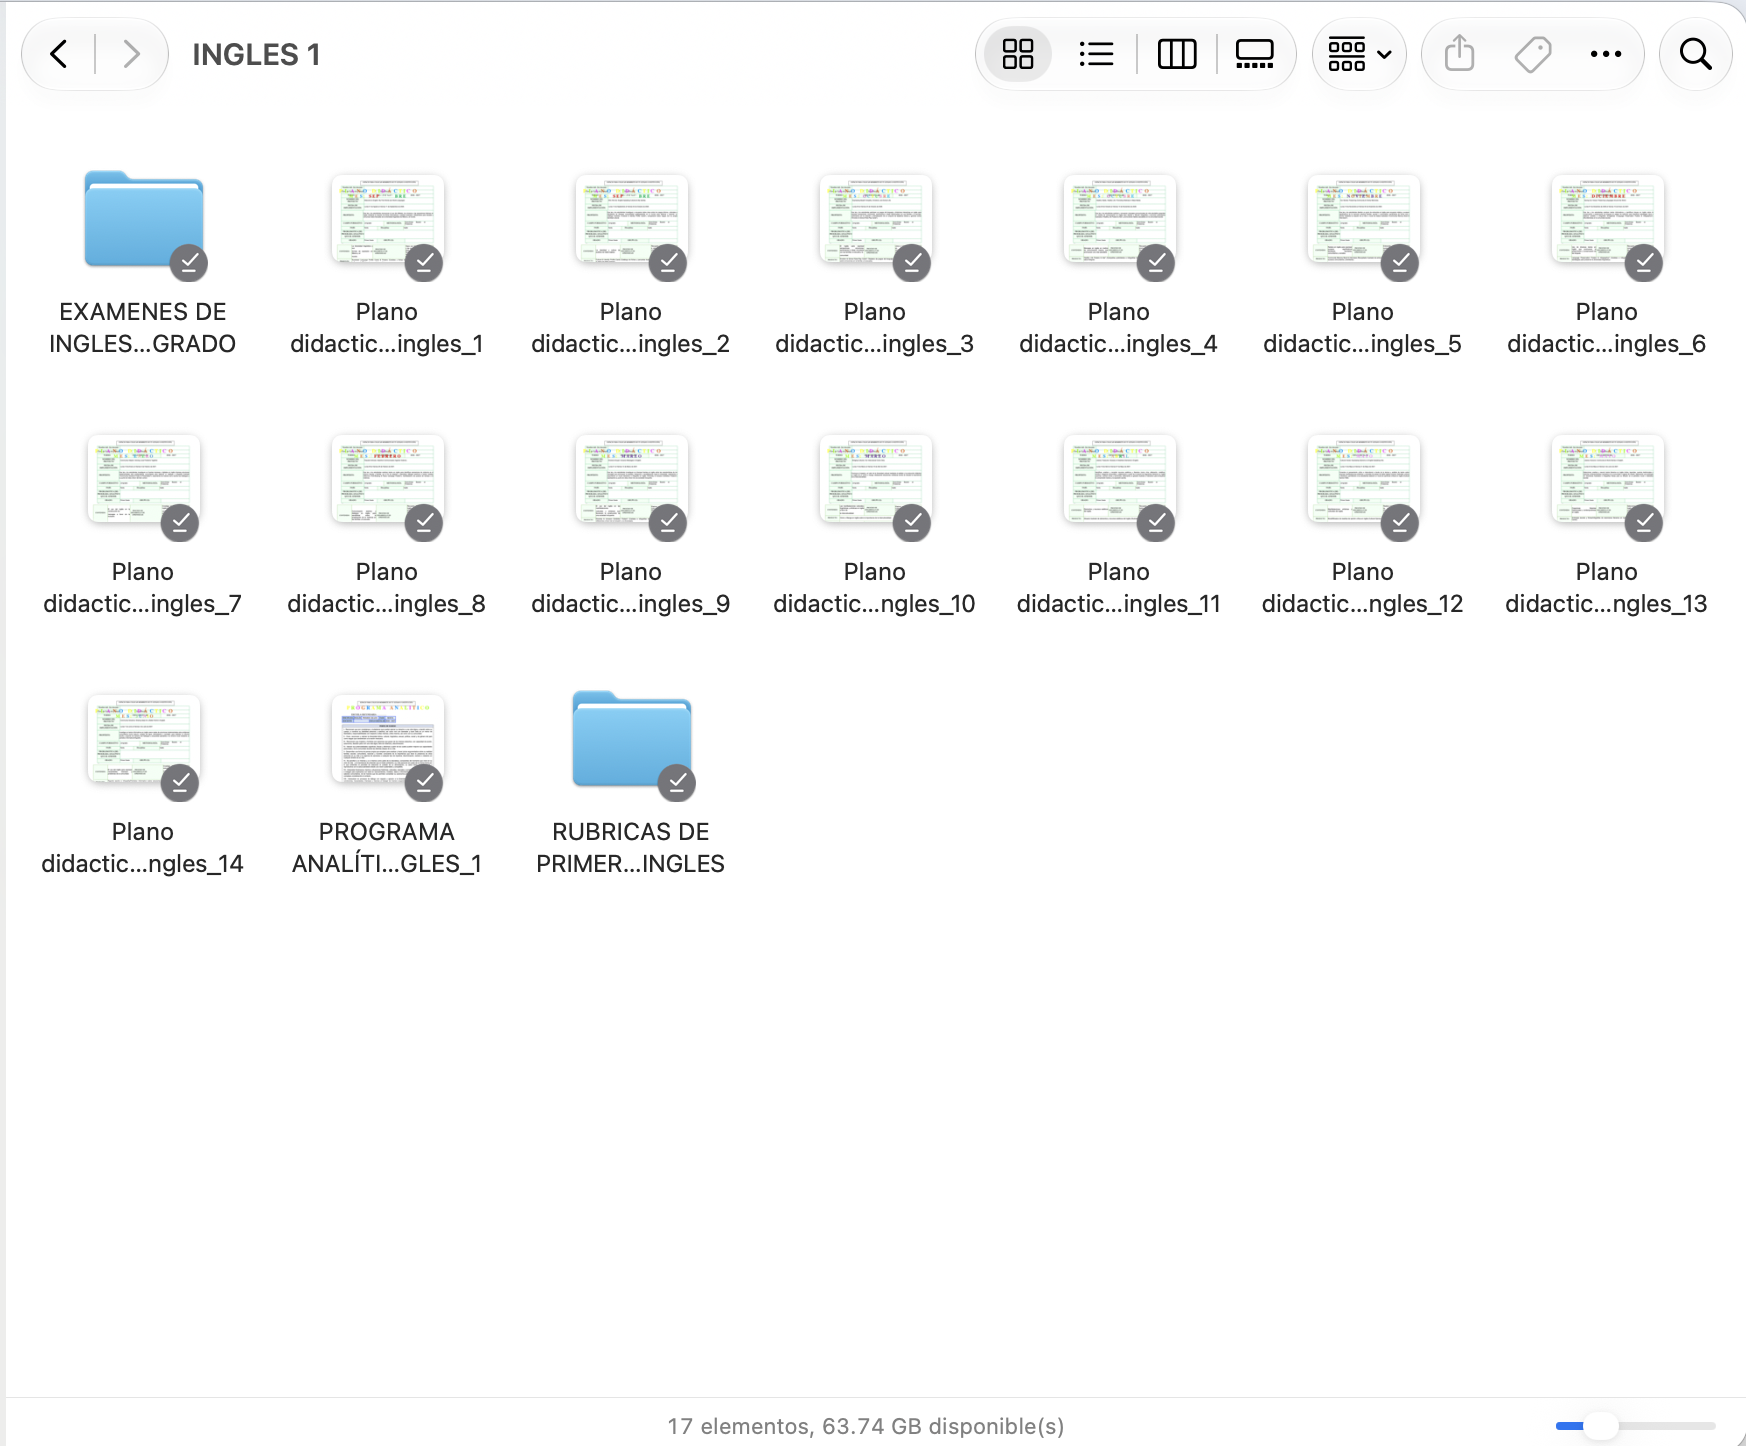Image resolution: width=1746 pixels, height=1446 pixels.
Task: Select Plano didactic ingles_6 file thumbnail
Action: pyautogui.click(x=1608, y=220)
